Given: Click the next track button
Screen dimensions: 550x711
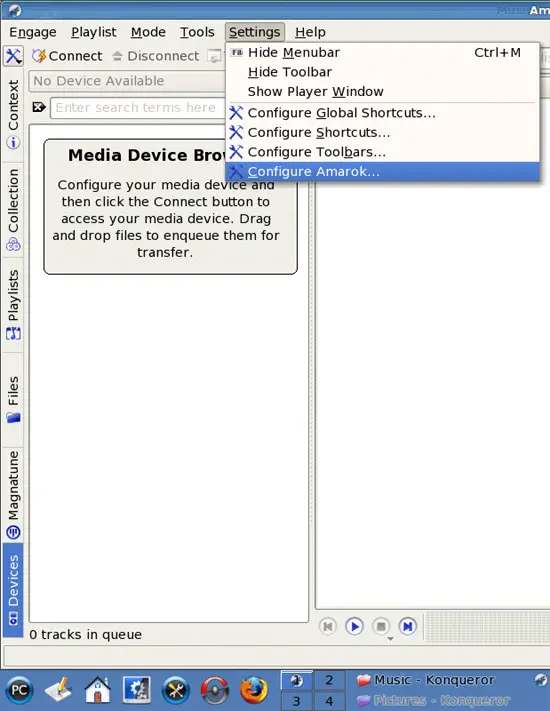Looking at the screenshot, I should click(408, 627).
